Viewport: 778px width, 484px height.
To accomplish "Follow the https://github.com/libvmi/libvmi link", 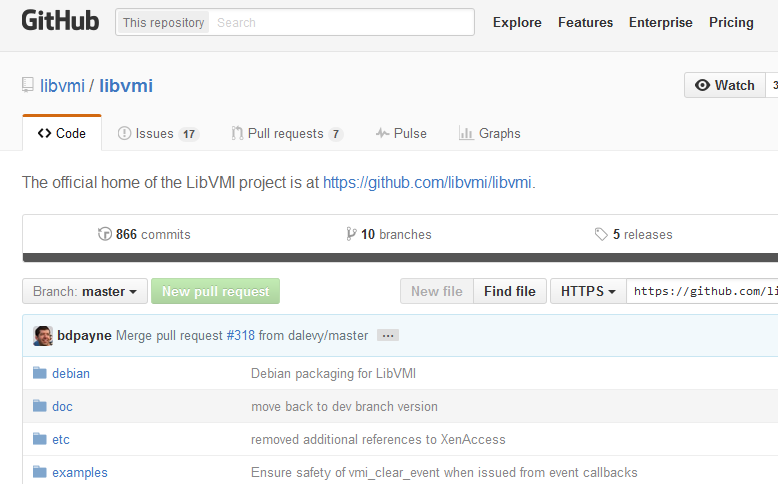I will point(427,182).
